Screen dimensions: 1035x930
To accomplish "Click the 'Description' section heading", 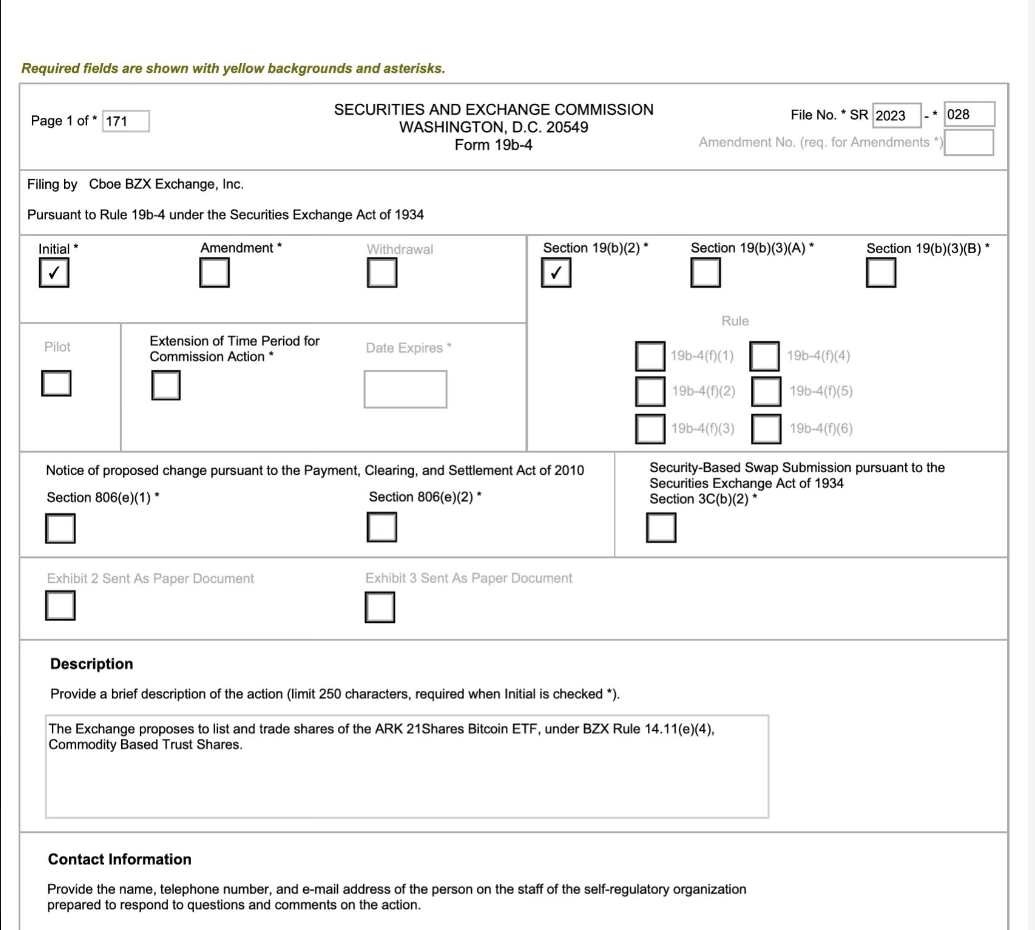I will (x=92, y=664).
